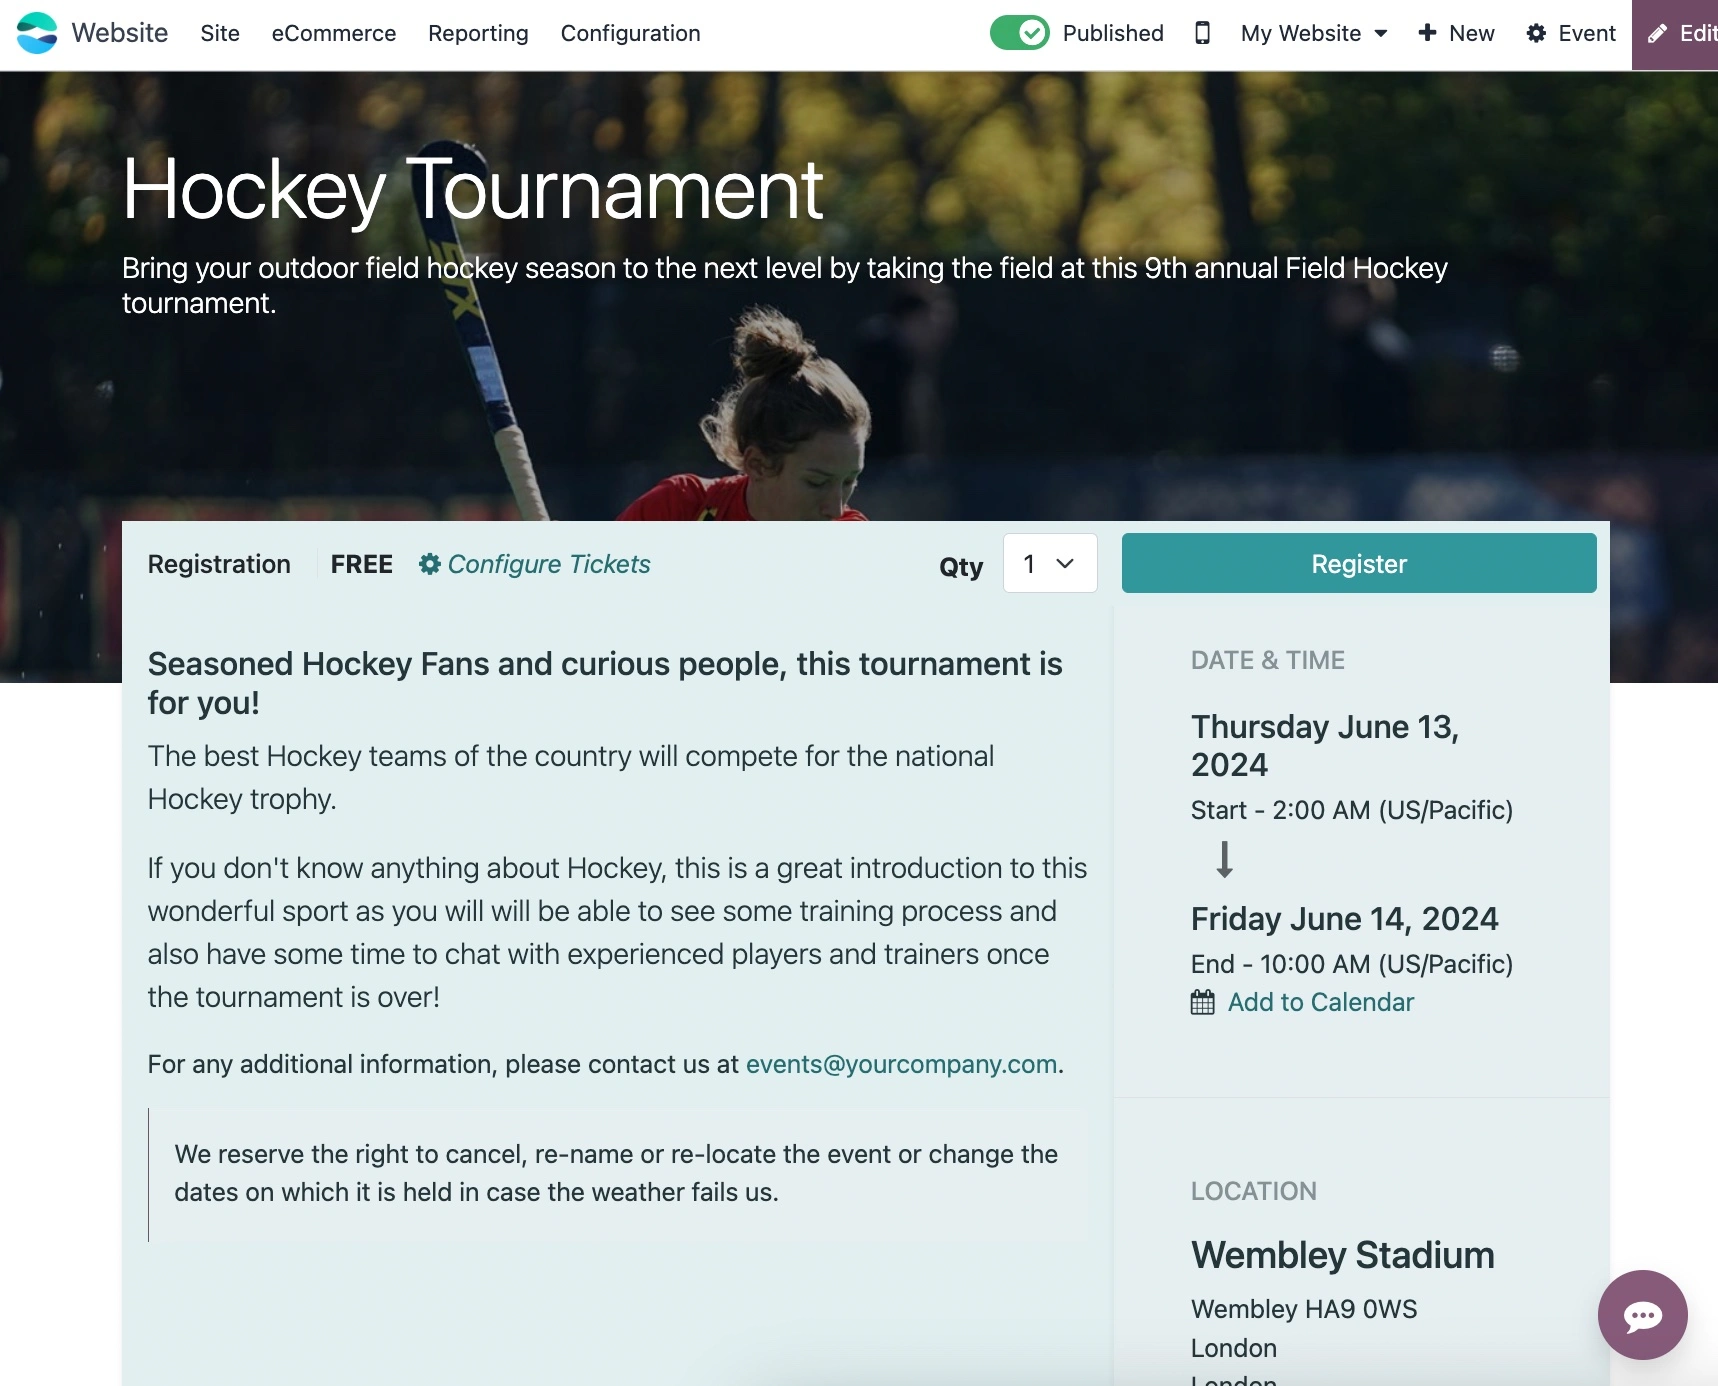Click the 'Wembley HA9 0WS' address line

click(x=1304, y=1309)
